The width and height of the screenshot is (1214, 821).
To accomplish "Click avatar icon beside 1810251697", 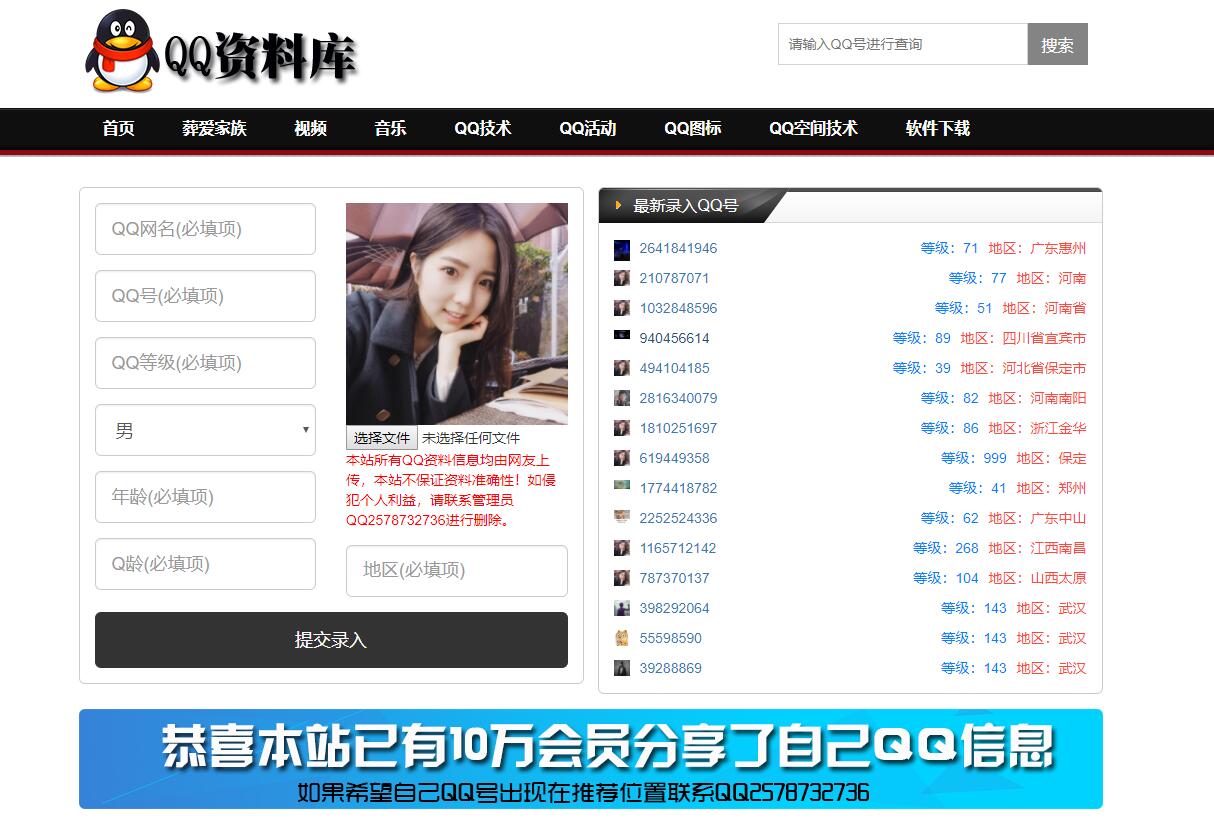I will 622,428.
